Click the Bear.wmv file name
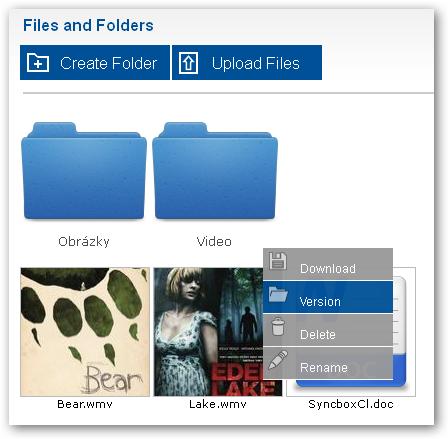Image resolution: width=448 pixels, height=439 pixels. tap(85, 404)
